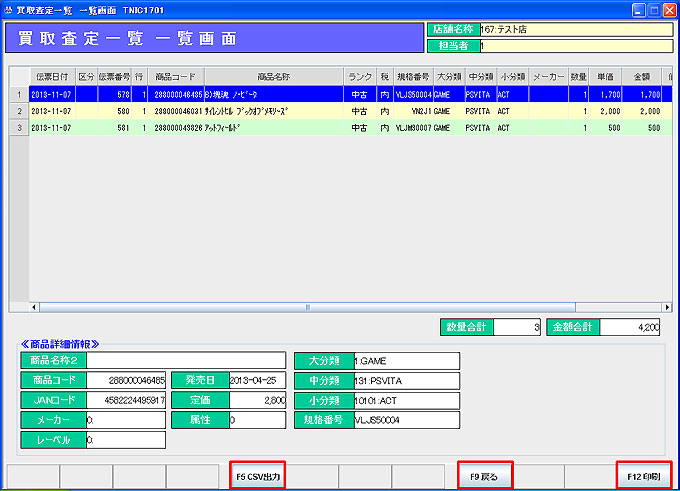Click the 伝票日付 column header

51,76
